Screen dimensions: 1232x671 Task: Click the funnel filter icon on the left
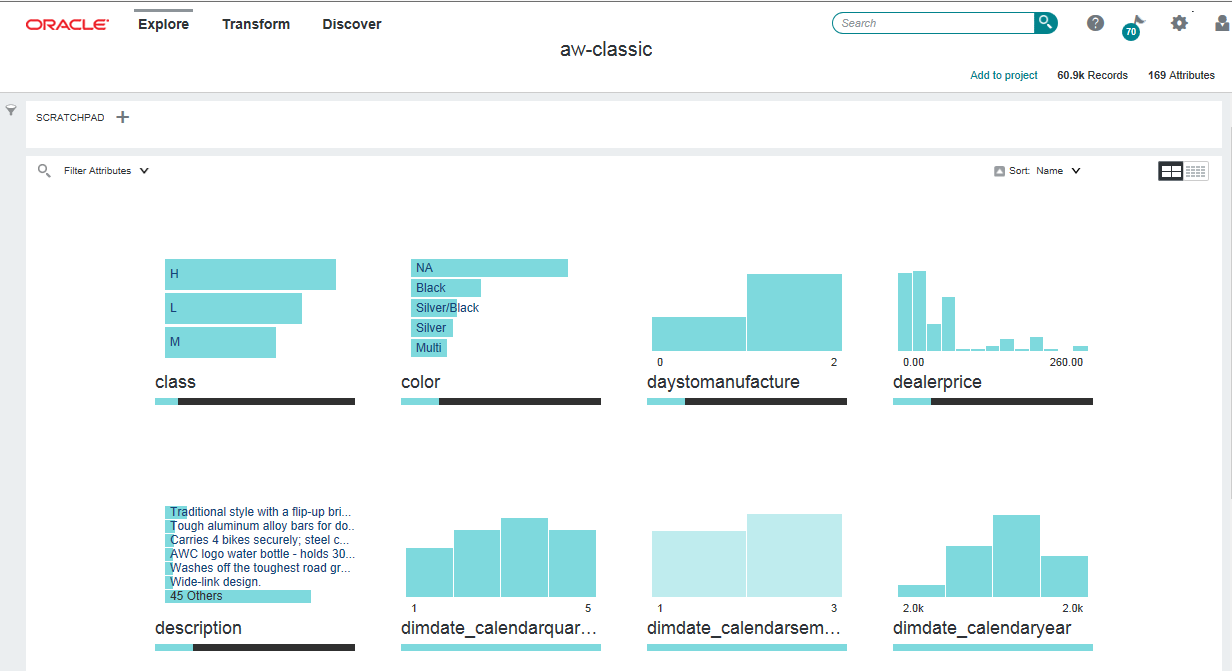coord(11,108)
